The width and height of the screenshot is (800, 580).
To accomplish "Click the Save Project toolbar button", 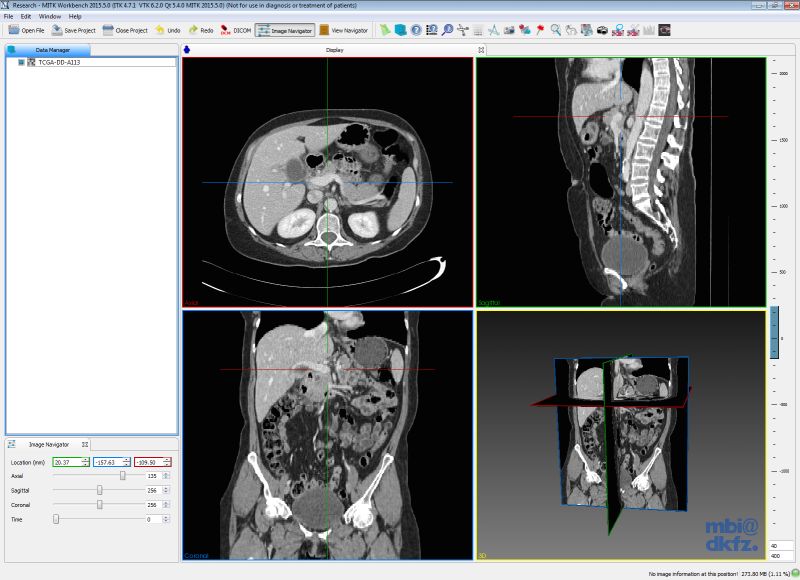I will [x=73, y=30].
